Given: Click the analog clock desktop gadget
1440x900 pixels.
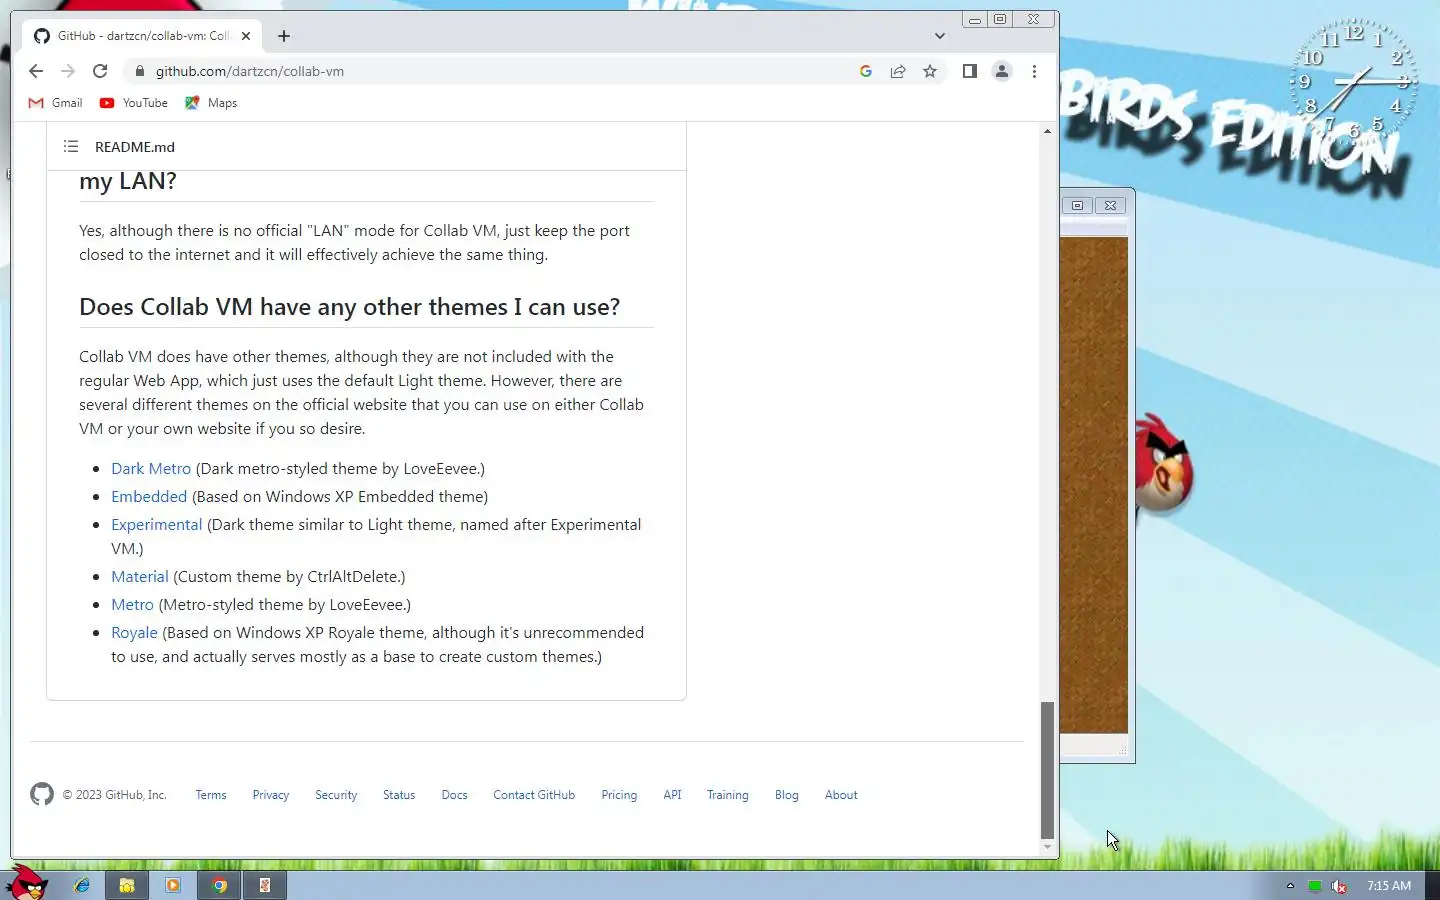Looking at the screenshot, I should point(1353,82).
